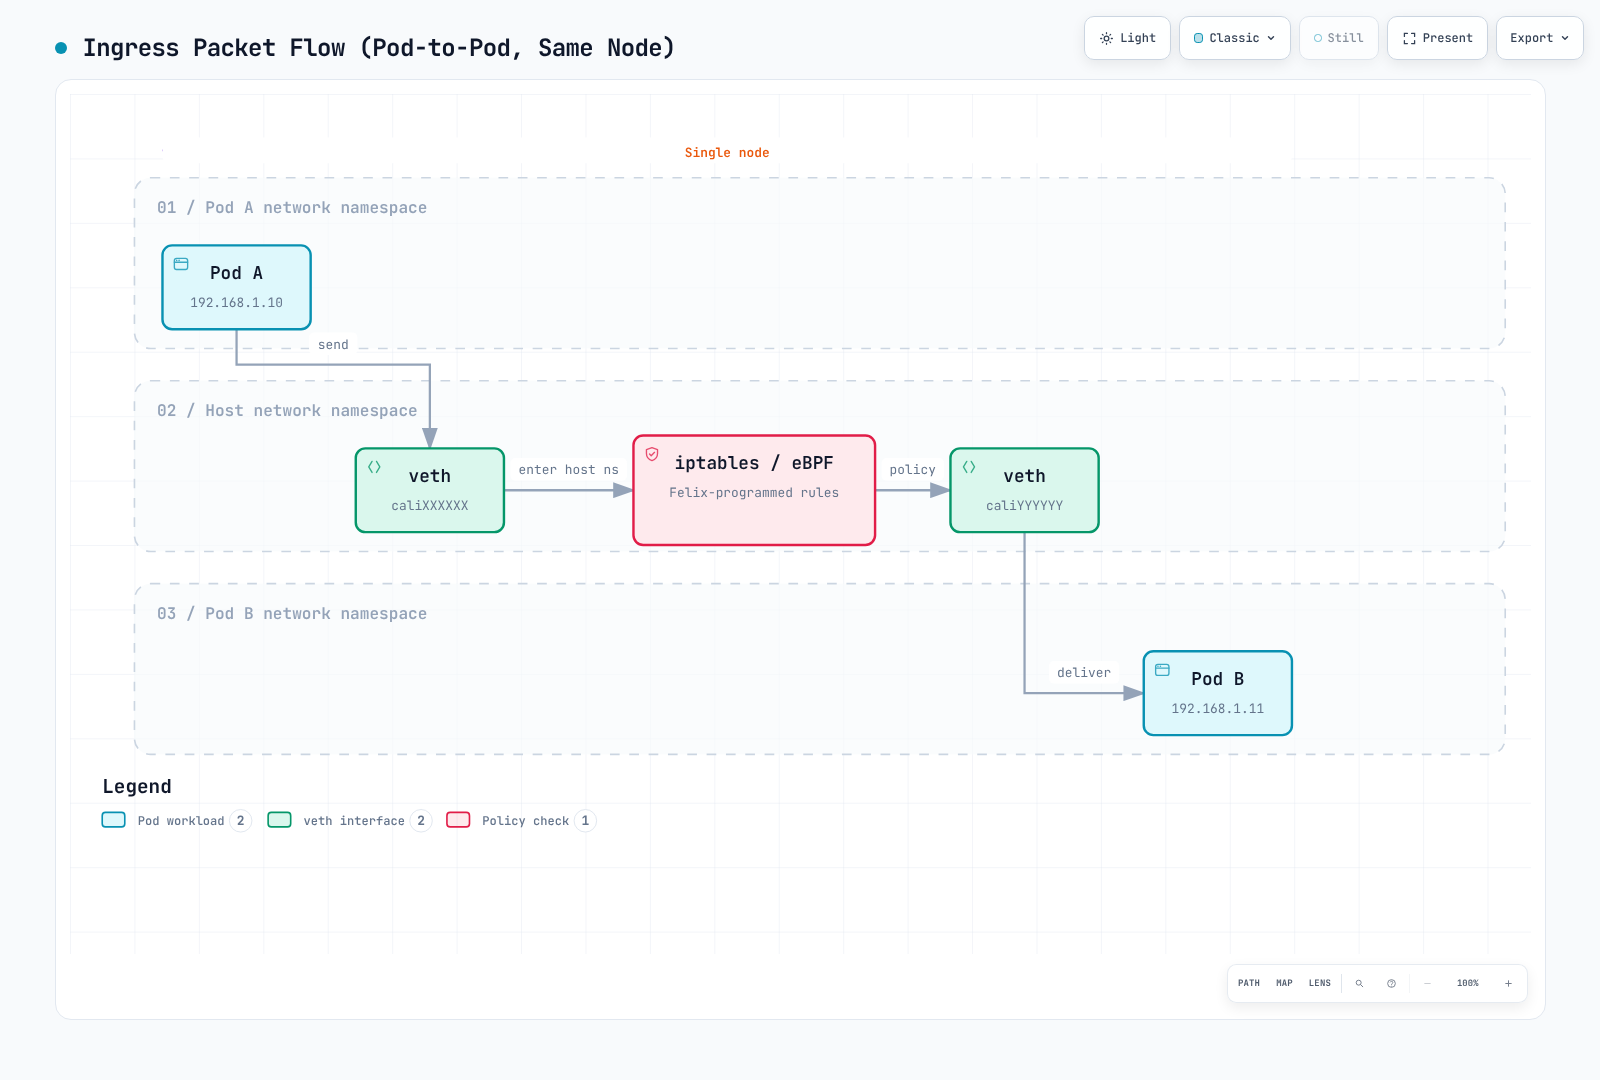Click the veth interface legend label

[354, 821]
